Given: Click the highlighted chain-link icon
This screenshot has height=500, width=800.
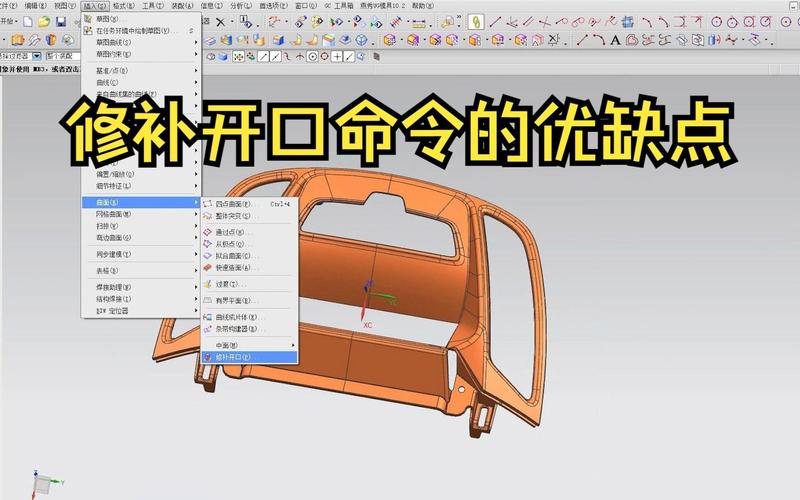Looking at the screenshot, I should pyautogui.click(x=476, y=22).
